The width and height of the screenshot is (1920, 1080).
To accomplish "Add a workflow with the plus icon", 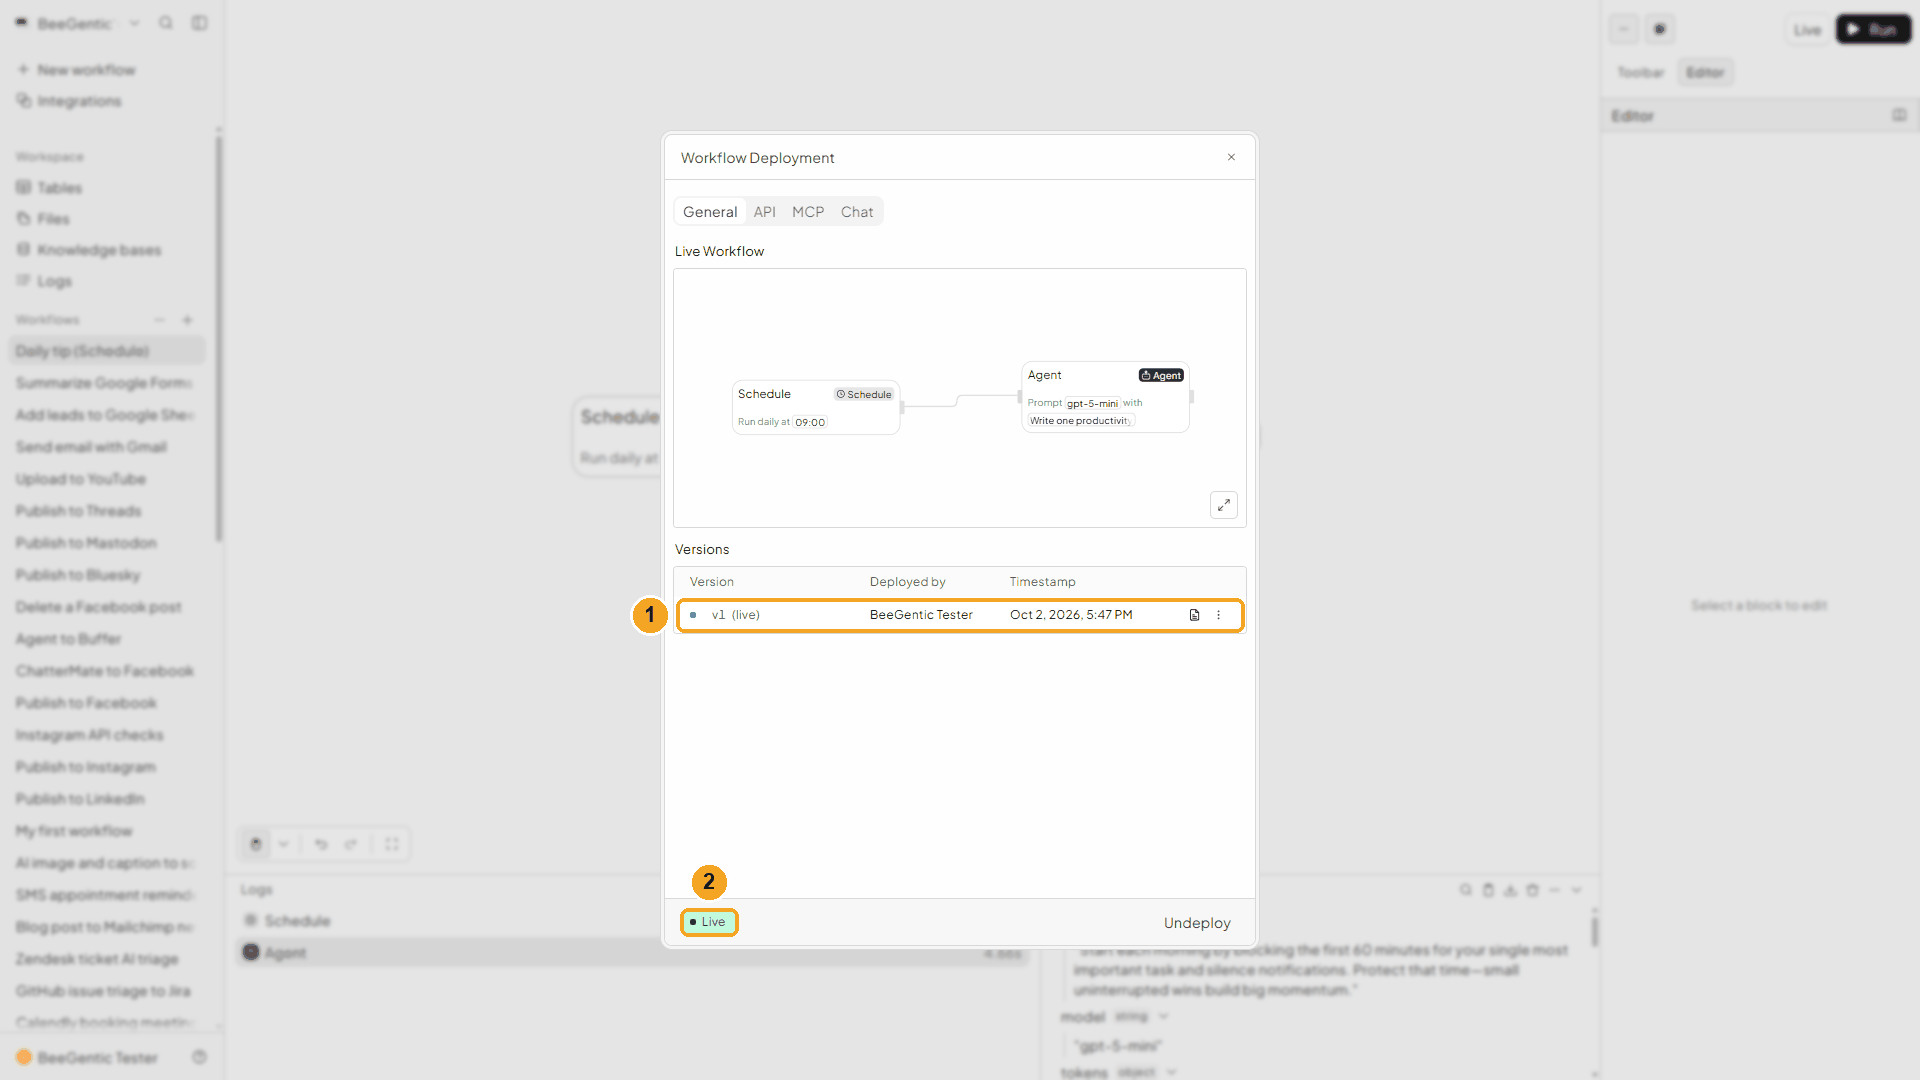I will (x=187, y=320).
